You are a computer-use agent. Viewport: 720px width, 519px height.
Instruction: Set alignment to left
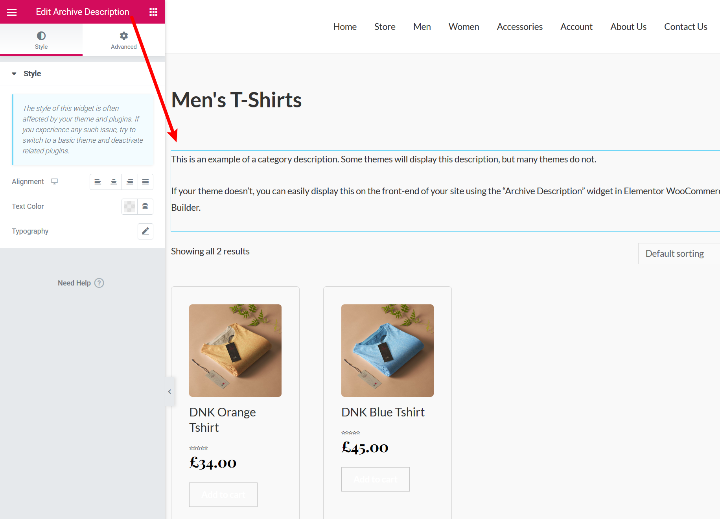98,181
